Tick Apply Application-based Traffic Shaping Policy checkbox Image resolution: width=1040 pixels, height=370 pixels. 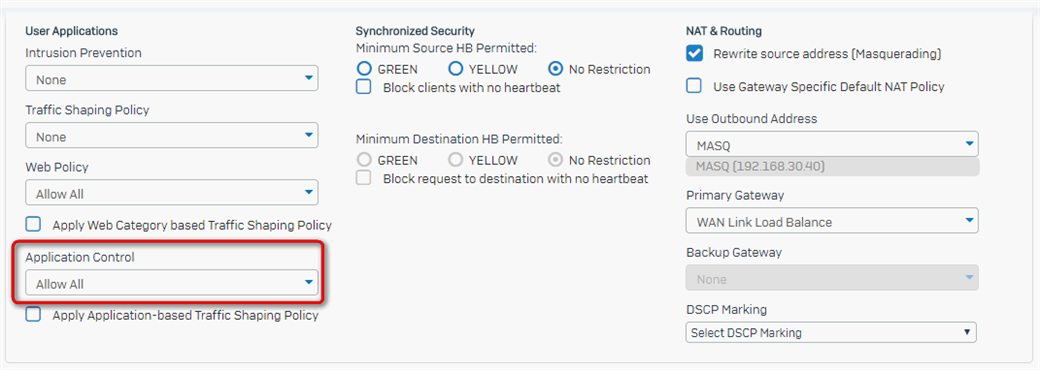point(33,314)
